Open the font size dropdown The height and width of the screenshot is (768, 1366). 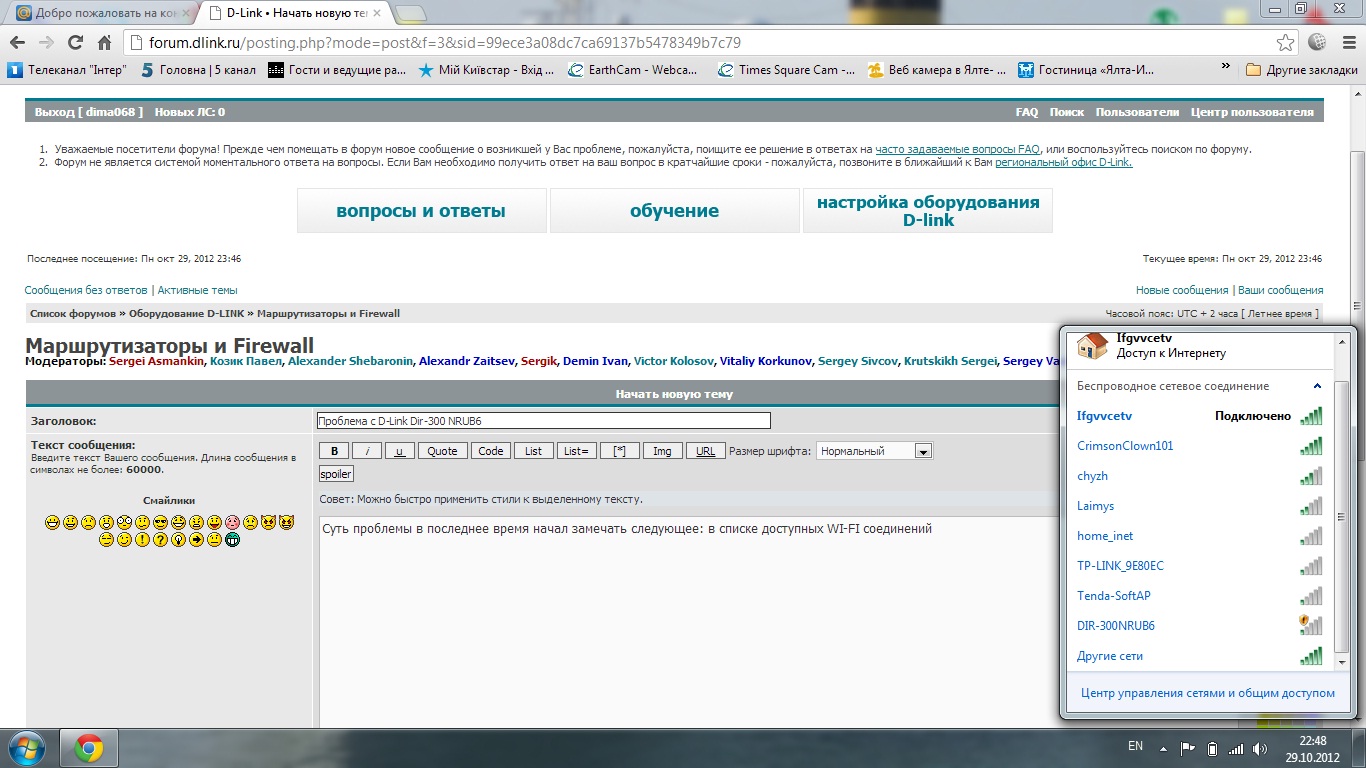tap(874, 451)
